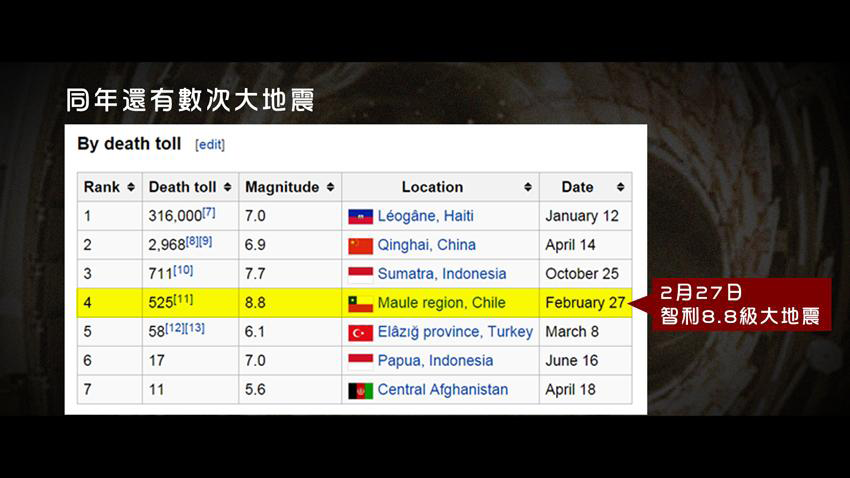The image size is (850, 478).
Task: Open citation [13] after 58
Action: tap(195, 328)
